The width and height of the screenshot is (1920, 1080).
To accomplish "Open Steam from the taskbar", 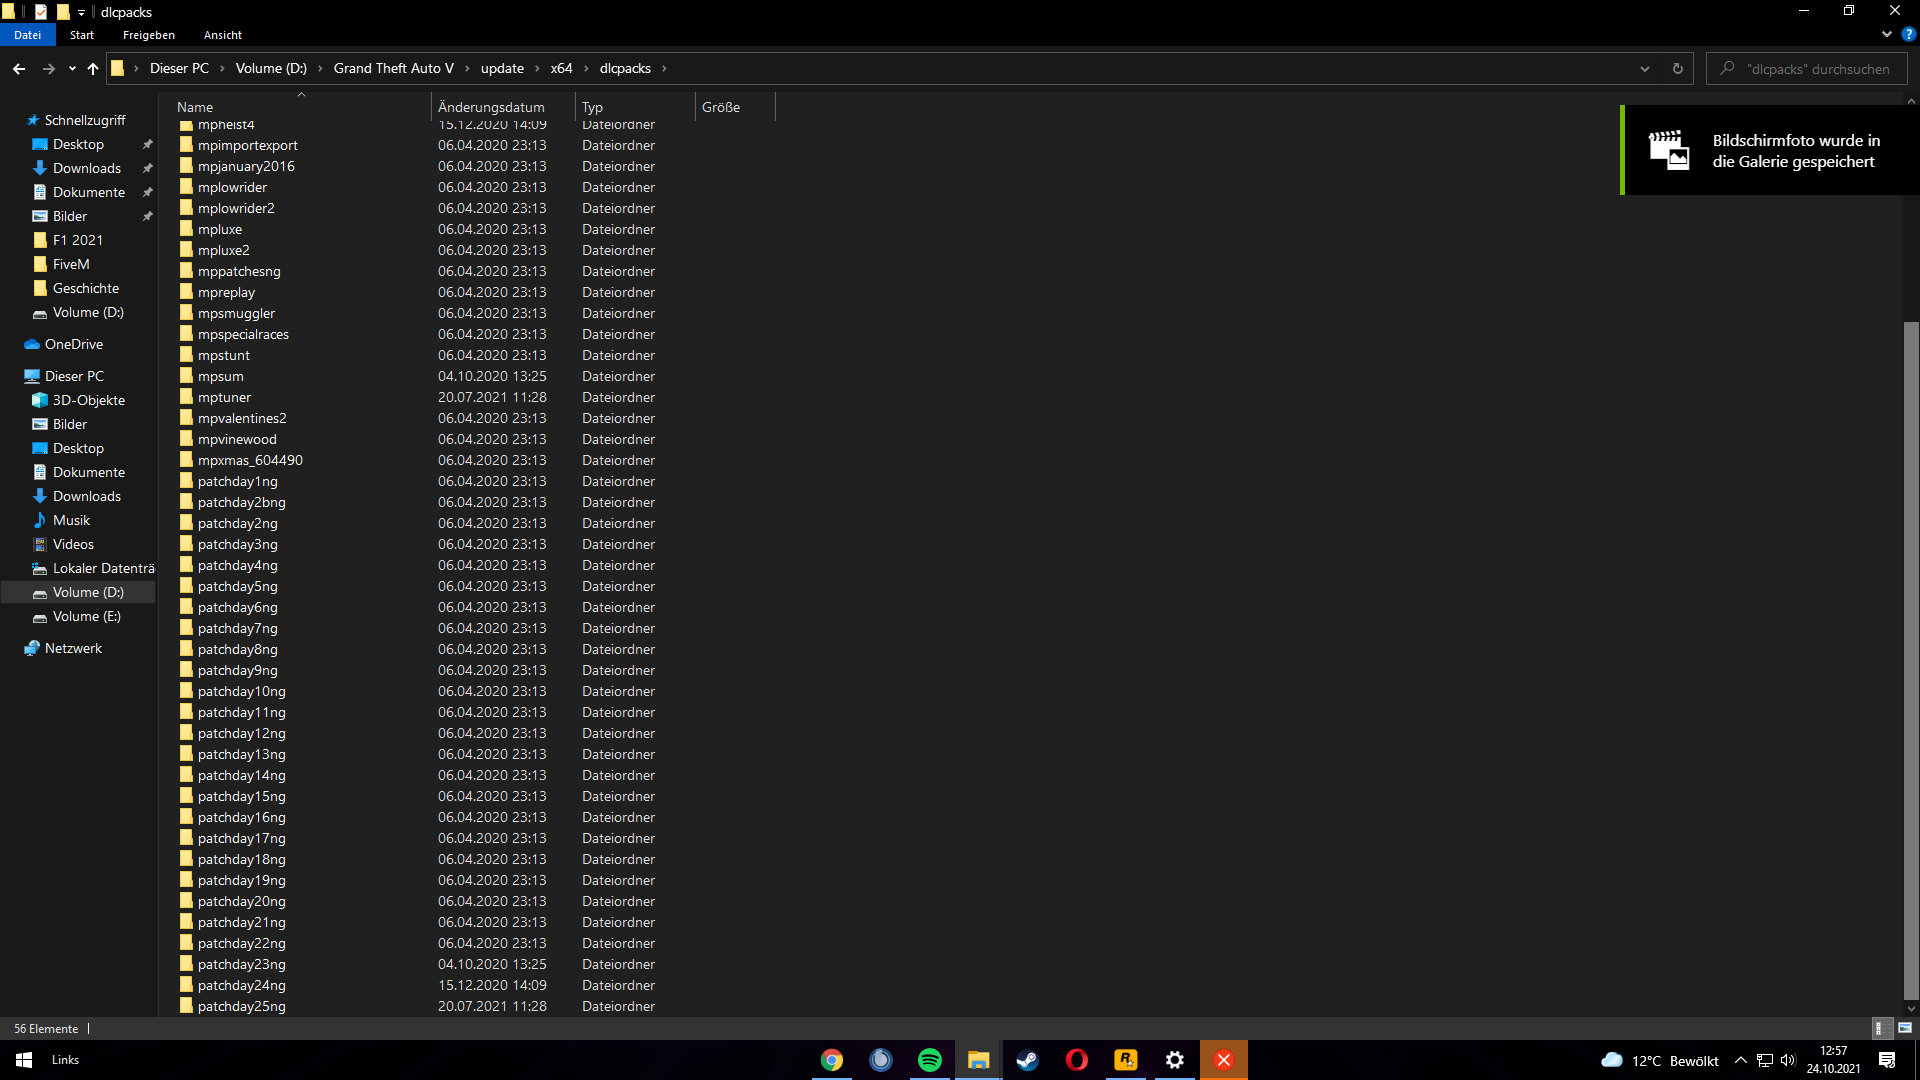I will tap(1028, 1060).
